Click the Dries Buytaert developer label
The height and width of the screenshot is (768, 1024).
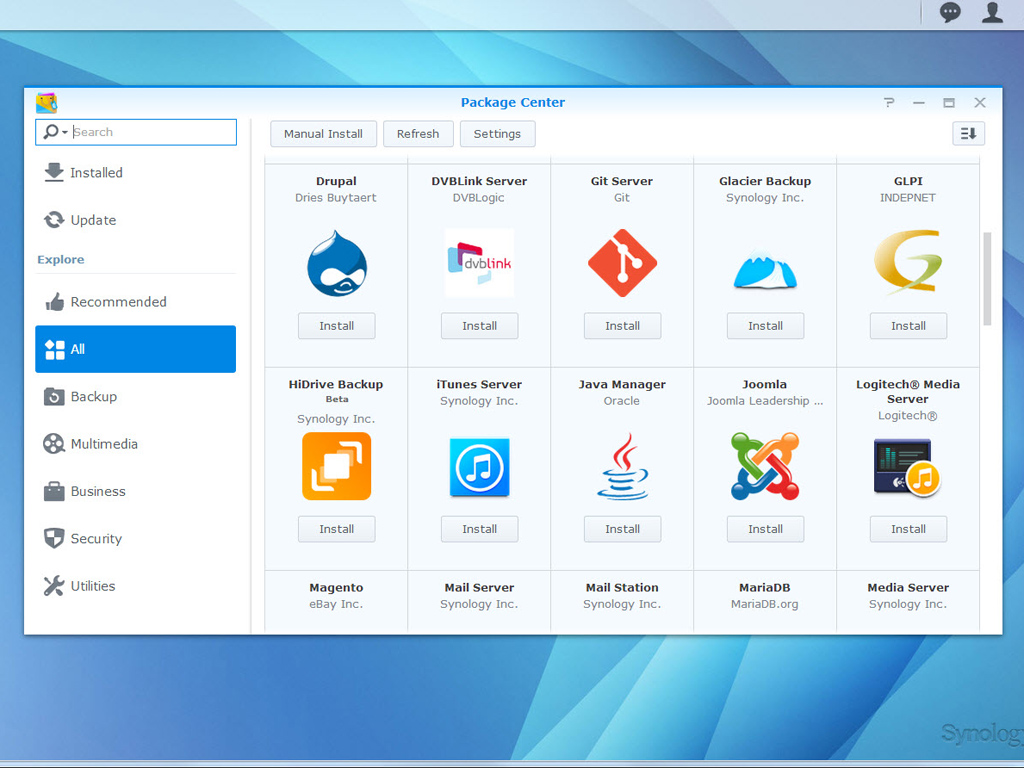pos(336,197)
